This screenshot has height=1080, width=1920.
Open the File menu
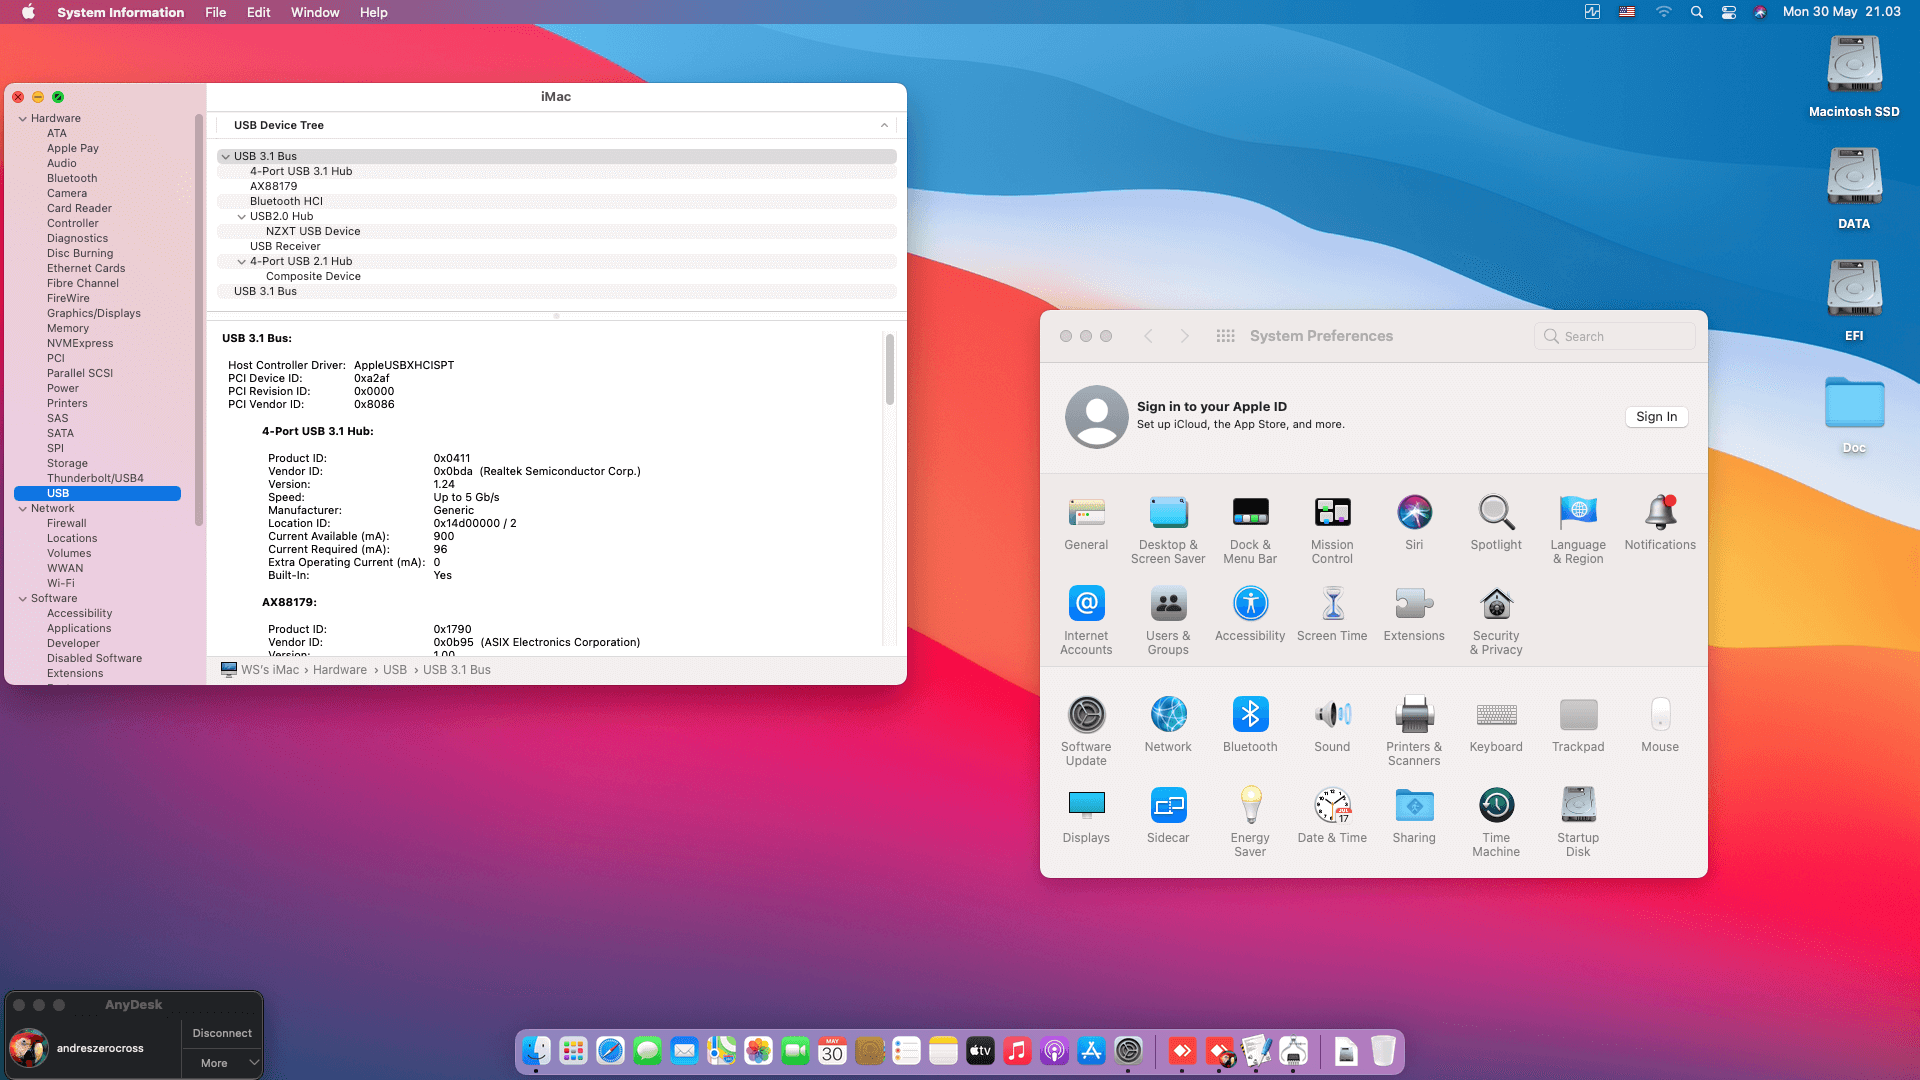pyautogui.click(x=215, y=12)
